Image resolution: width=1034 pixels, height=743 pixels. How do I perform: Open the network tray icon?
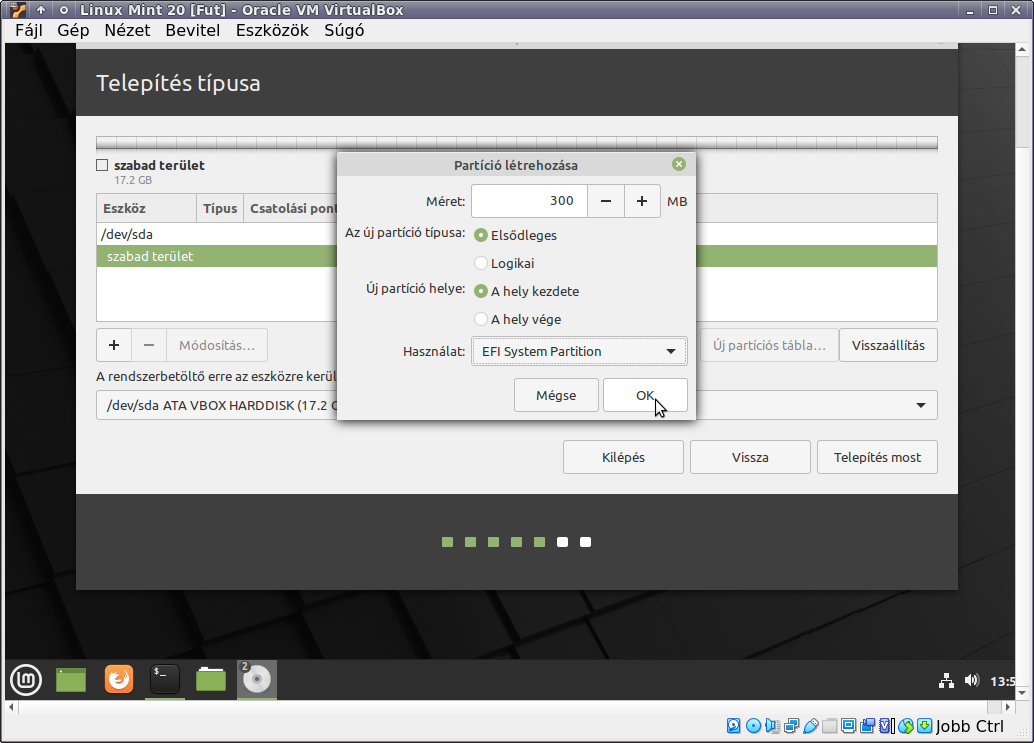pos(946,681)
